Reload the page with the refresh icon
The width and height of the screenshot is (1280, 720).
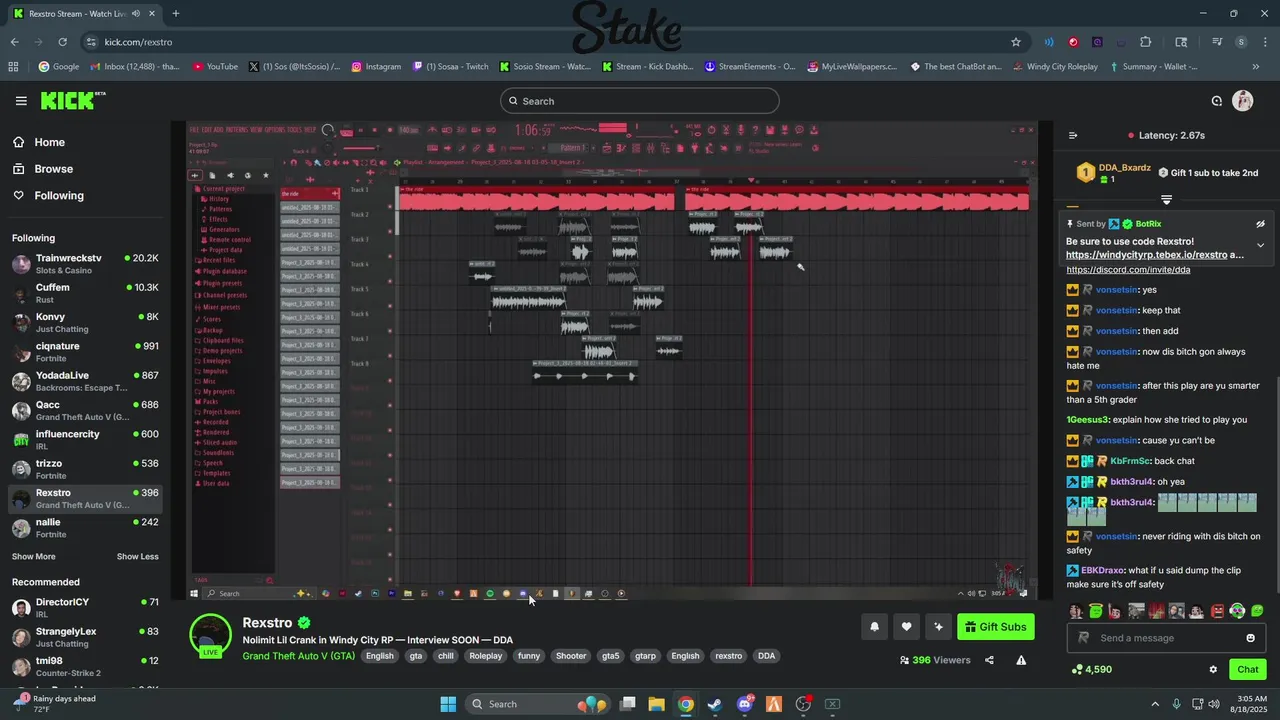pyautogui.click(x=62, y=42)
